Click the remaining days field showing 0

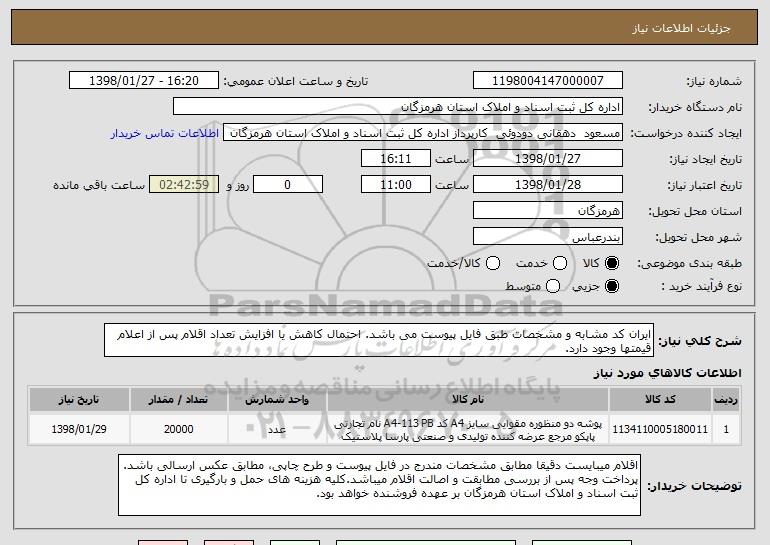click(288, 185)
